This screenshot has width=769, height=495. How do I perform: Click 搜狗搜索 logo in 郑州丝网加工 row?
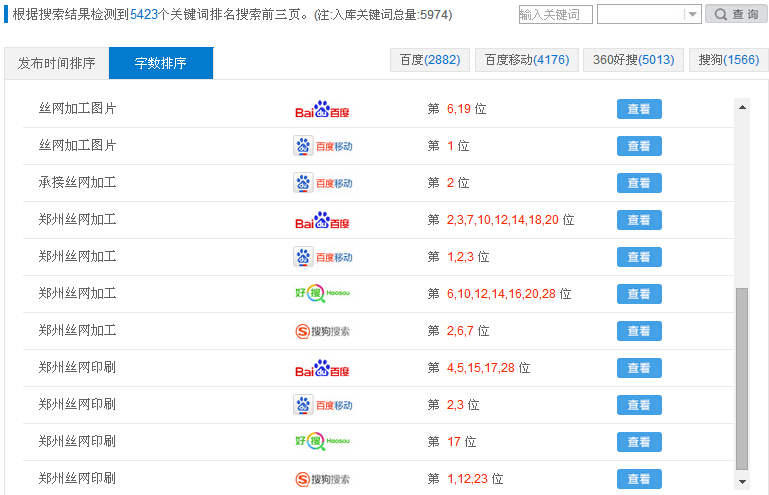tap(322, 331)
